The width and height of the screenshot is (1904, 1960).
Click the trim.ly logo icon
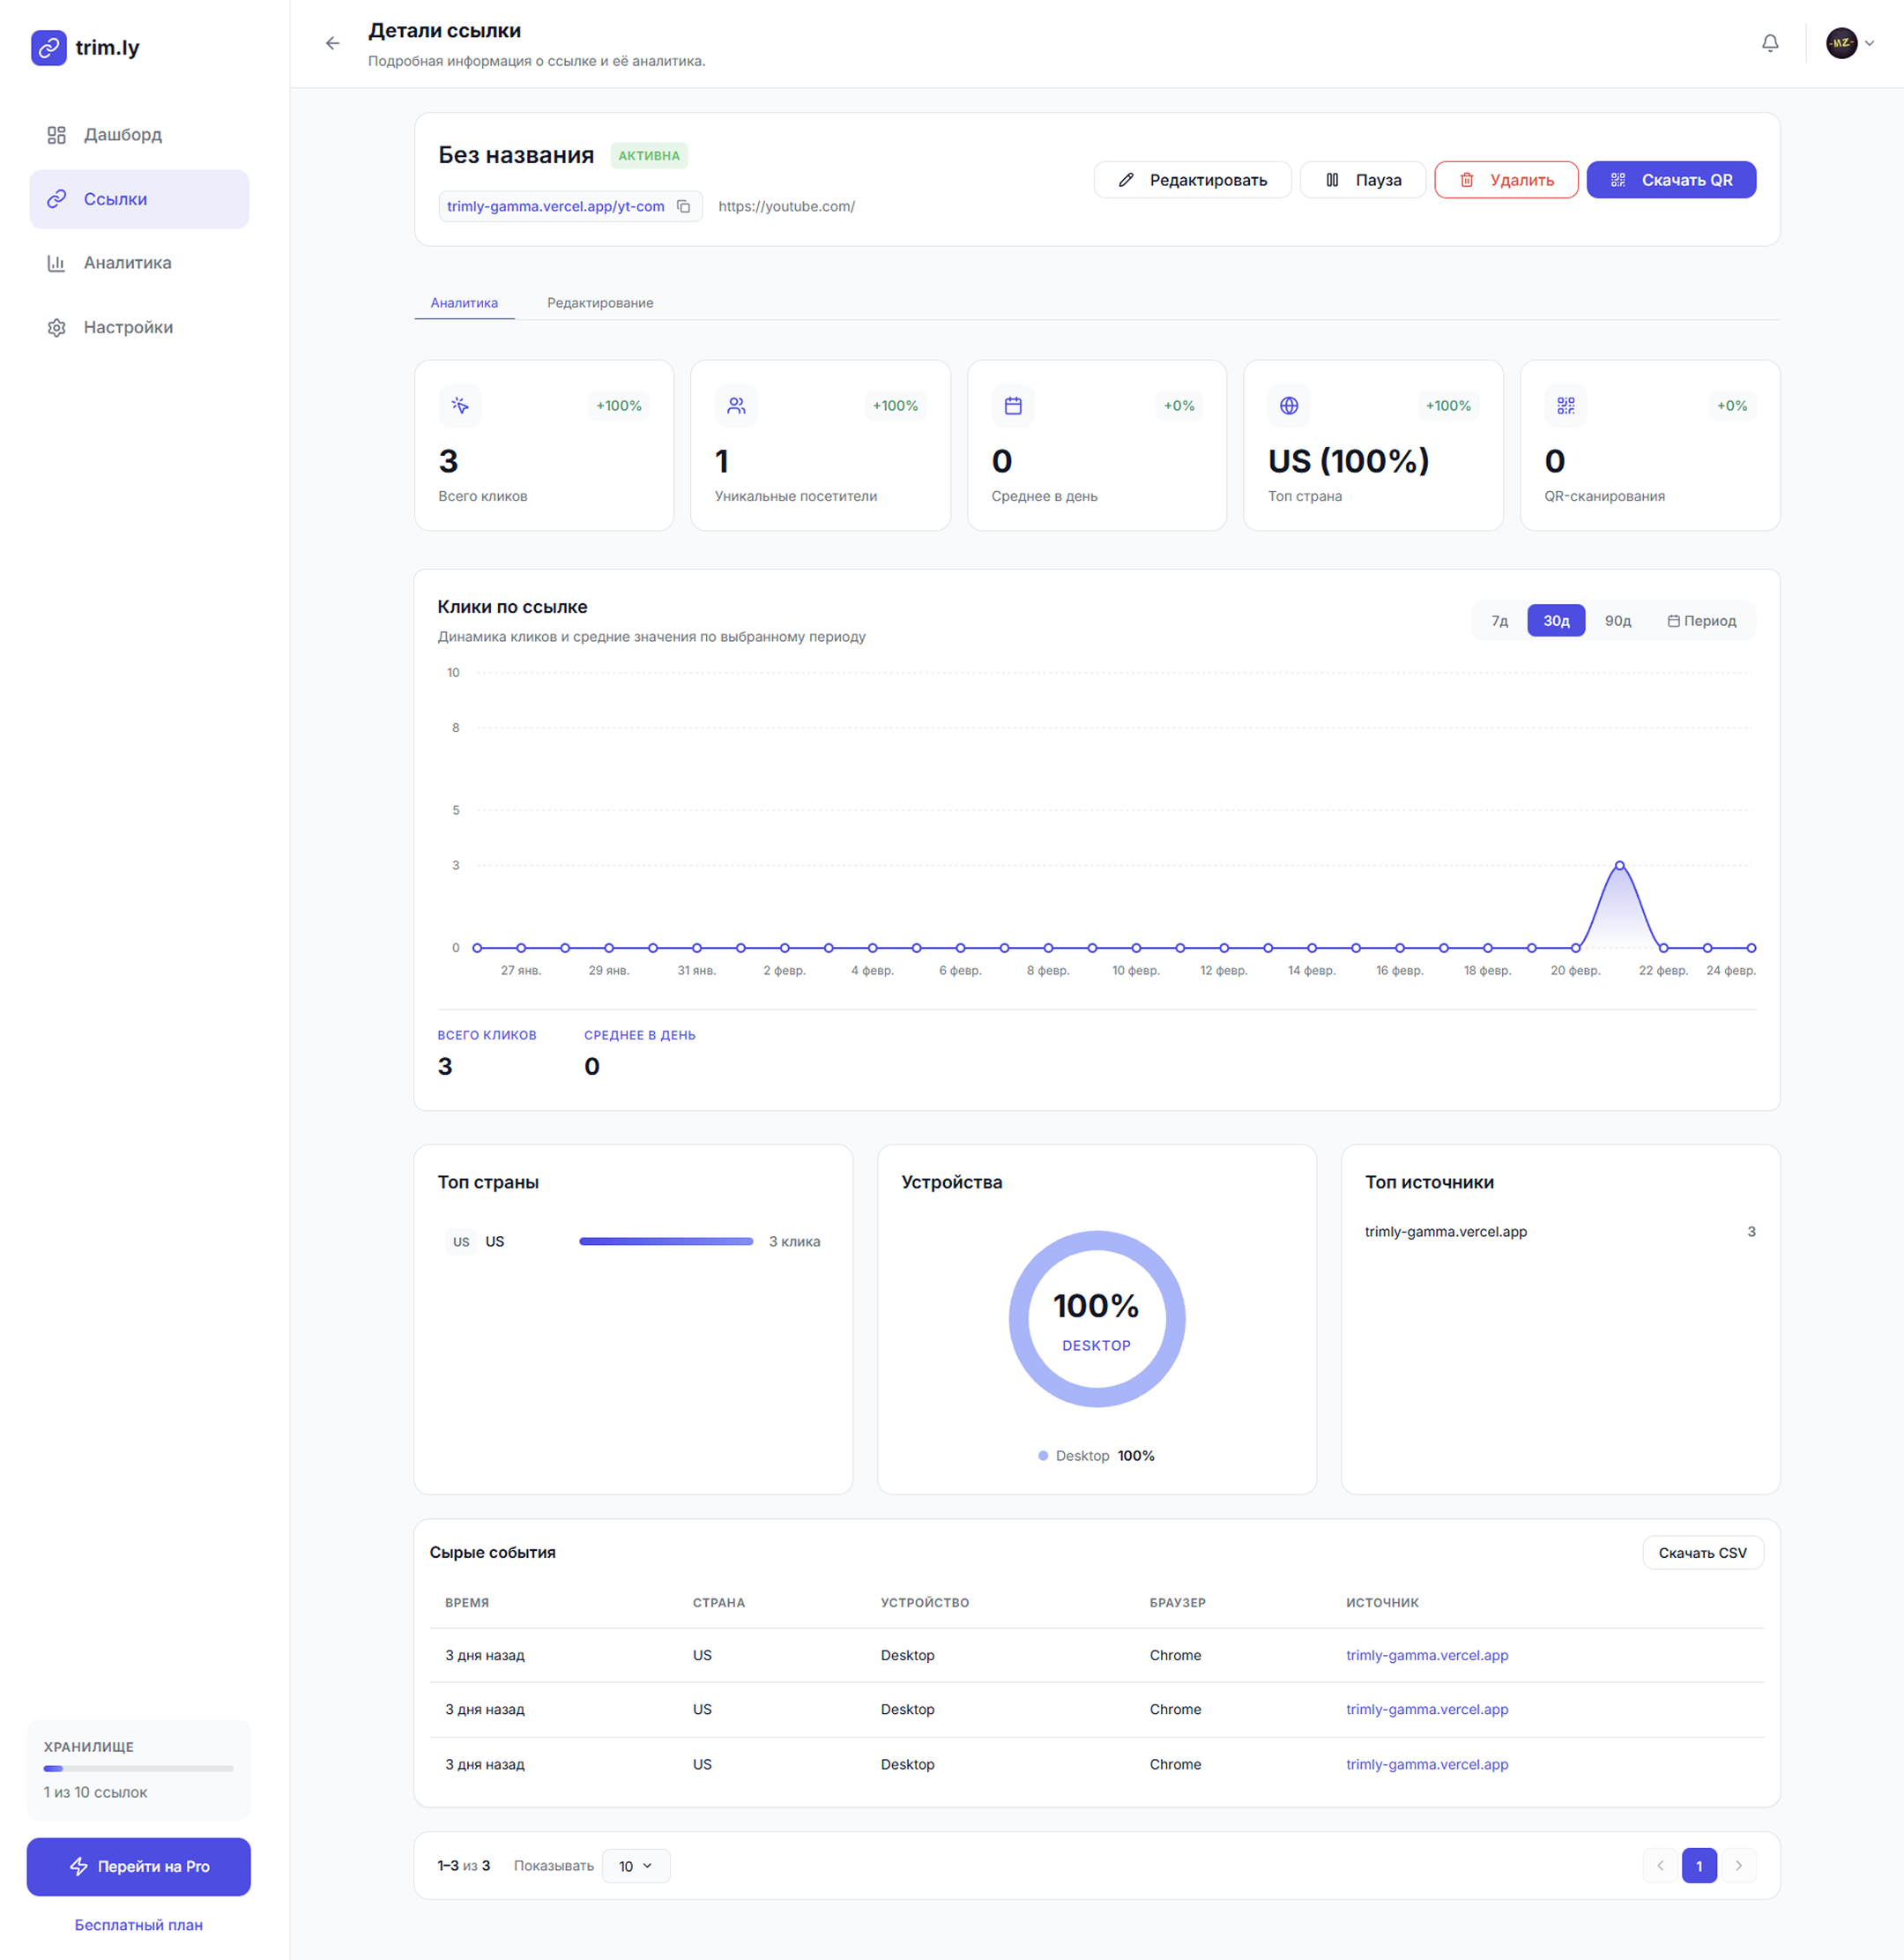48,47
